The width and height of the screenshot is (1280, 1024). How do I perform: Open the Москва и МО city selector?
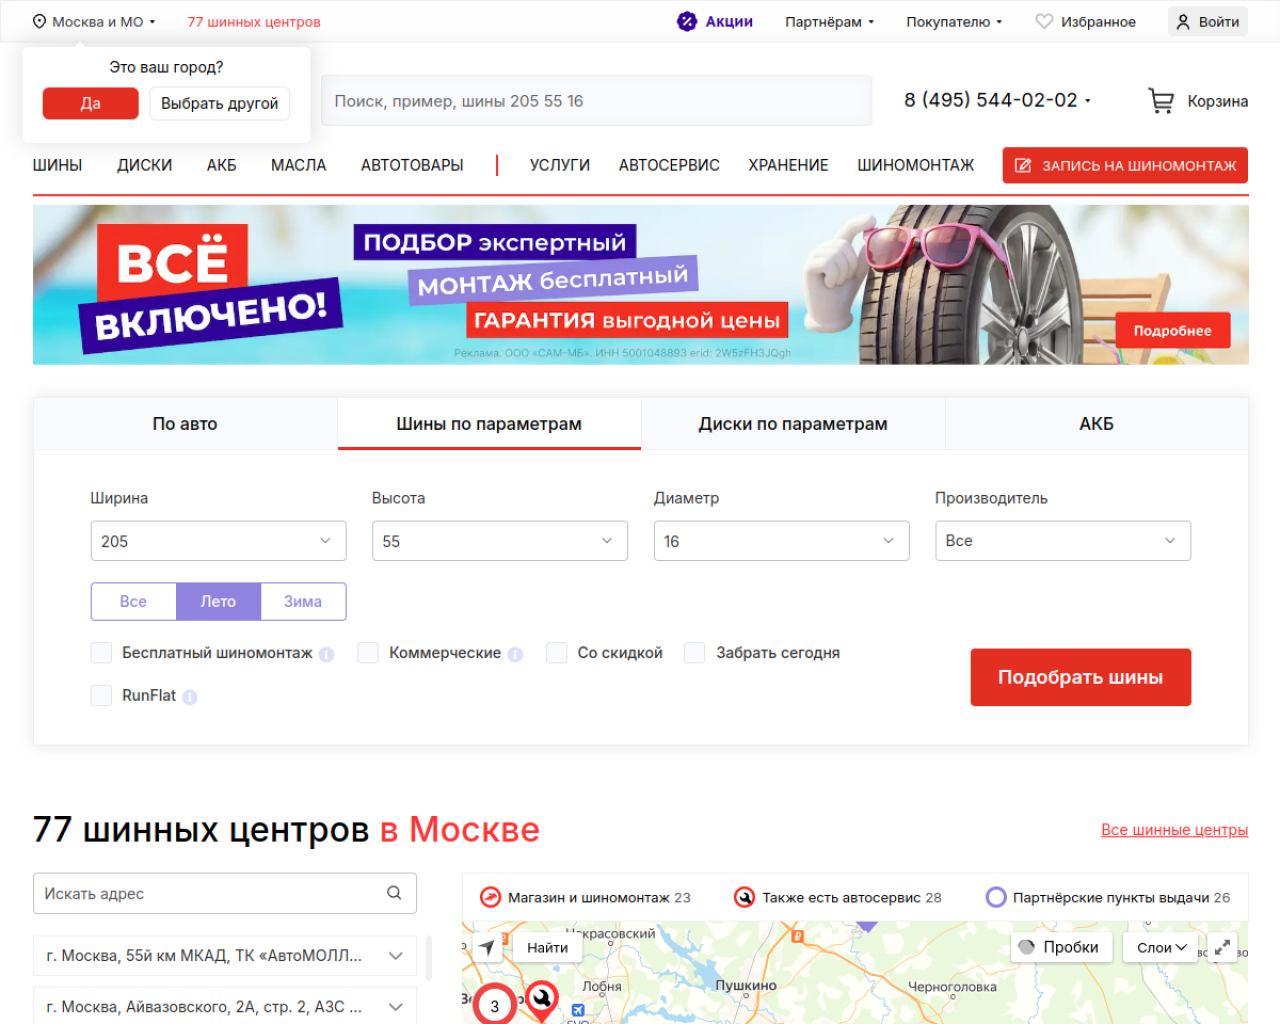(x=95, y=22)
